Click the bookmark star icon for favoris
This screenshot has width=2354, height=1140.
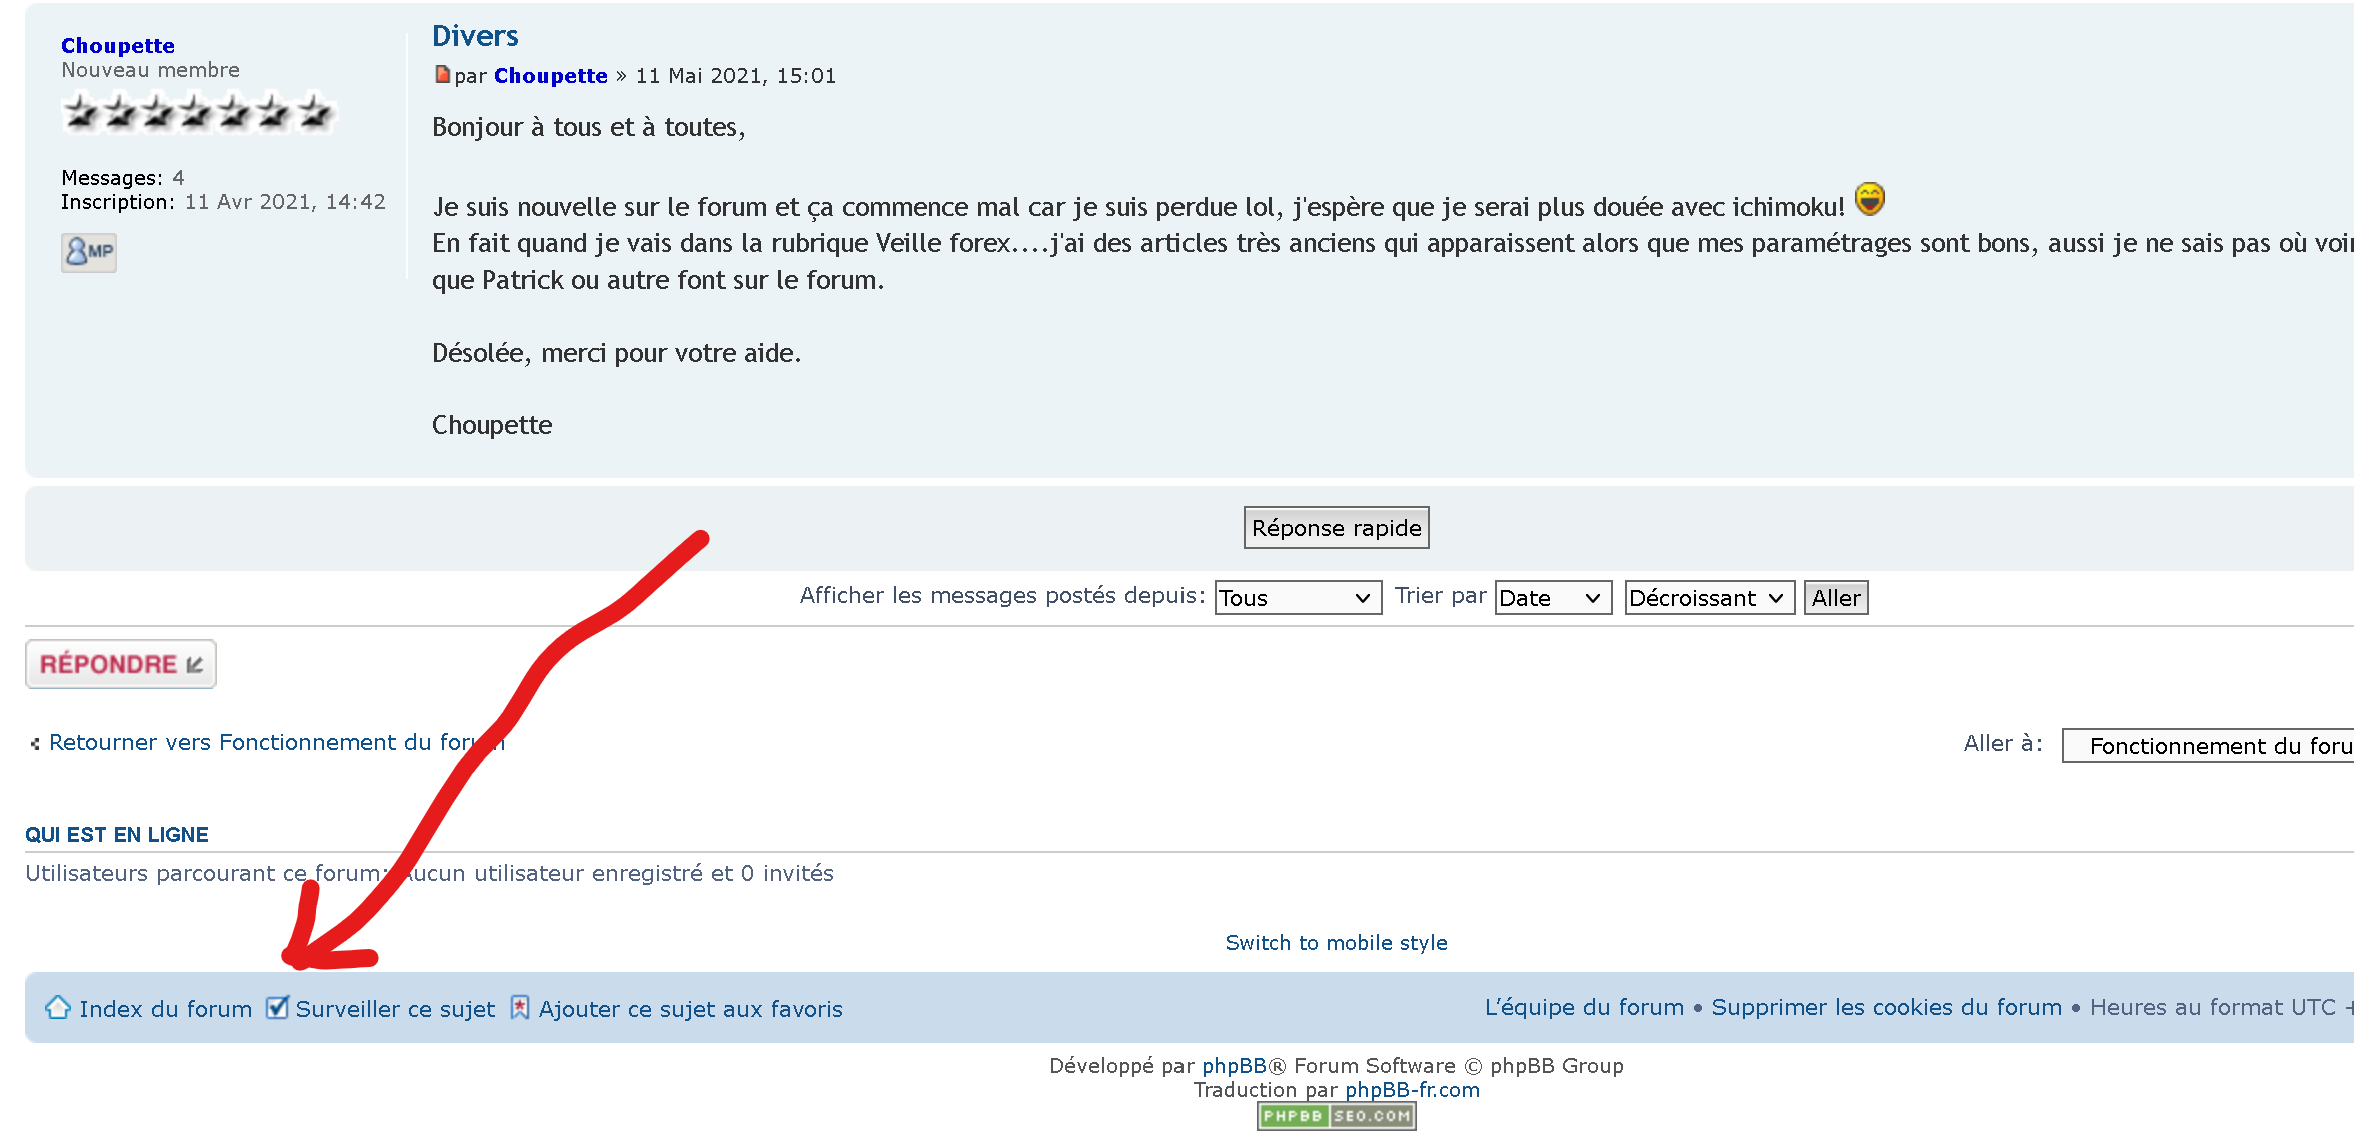(x=520, y=1007)
